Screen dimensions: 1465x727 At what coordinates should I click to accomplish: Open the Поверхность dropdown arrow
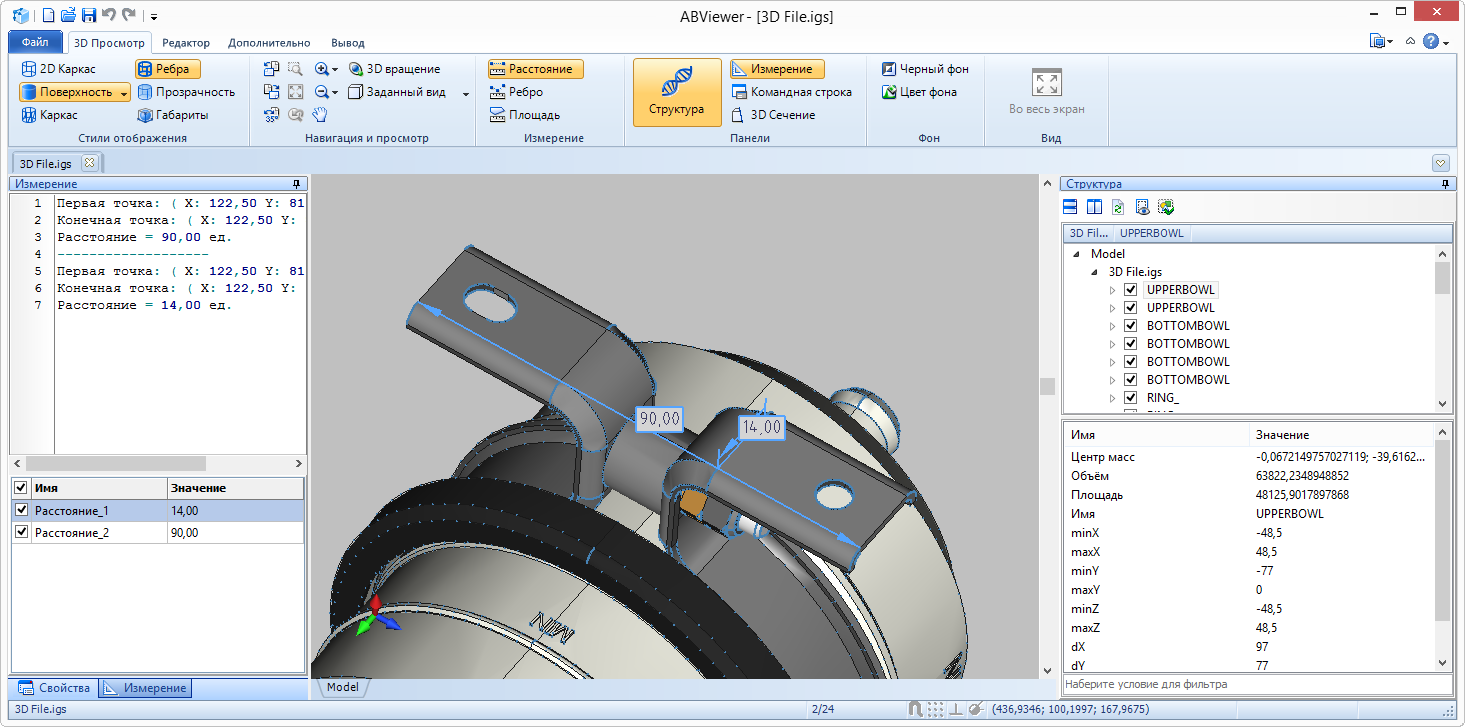[x=124, y=93]
